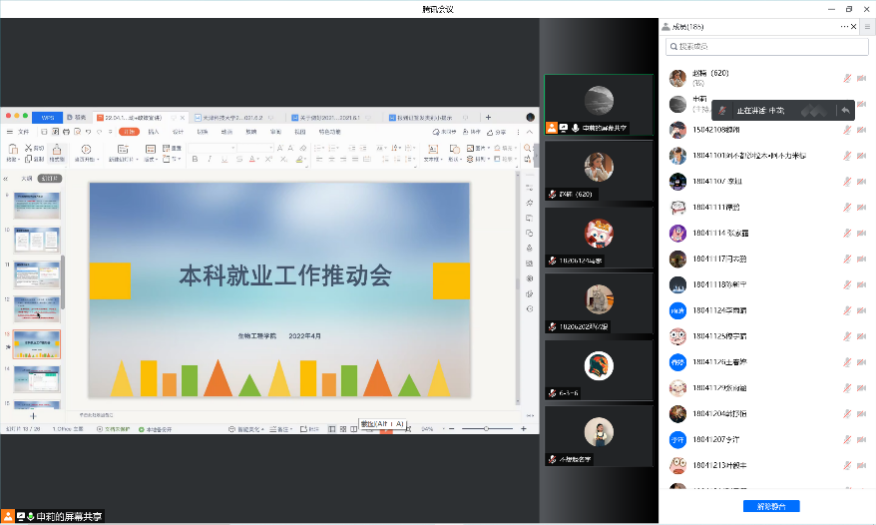Click the undo arrow in WPS quick toolbar
876x525 pixels.
click(x=88, y=132)
